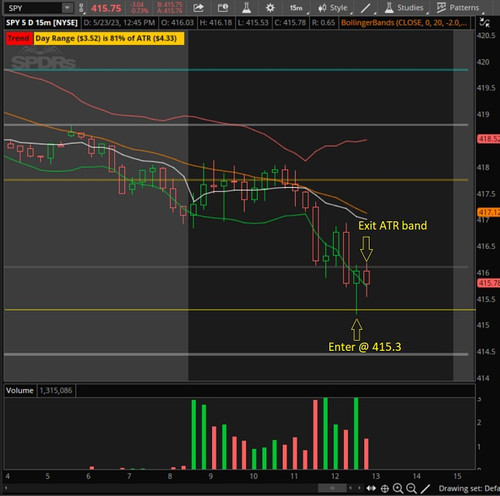Open the Style menu
The width and height of the screenshot is (500, 496).
[x=332, y=8]
